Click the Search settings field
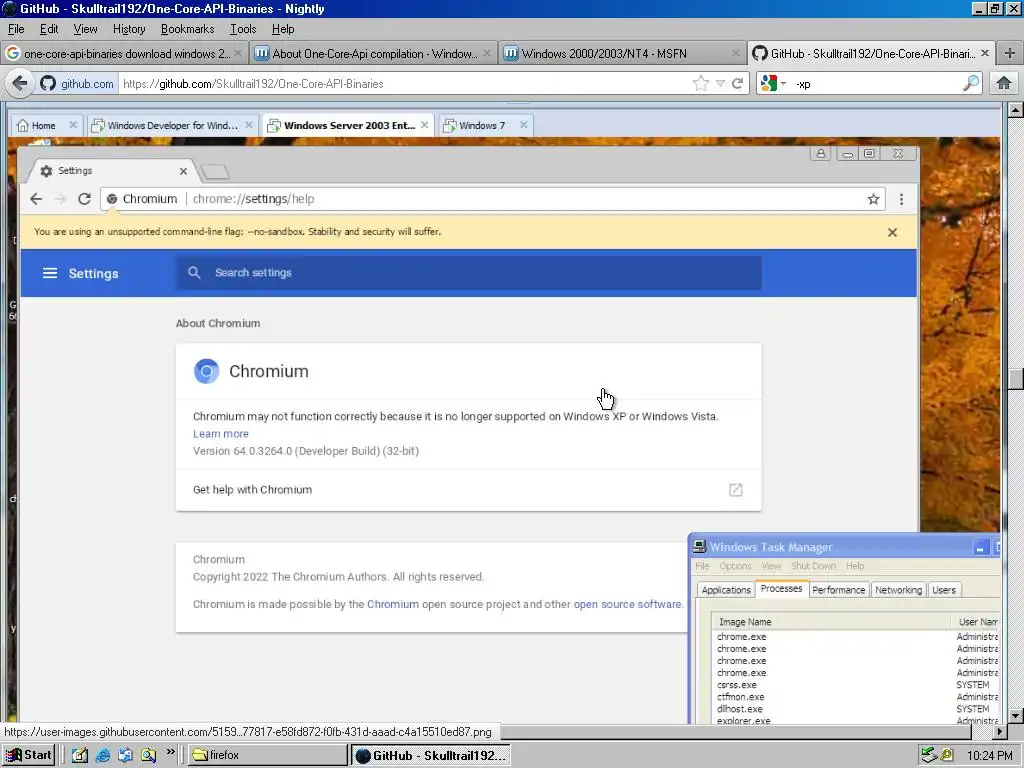1024x768 pixels. coord(468,273)
